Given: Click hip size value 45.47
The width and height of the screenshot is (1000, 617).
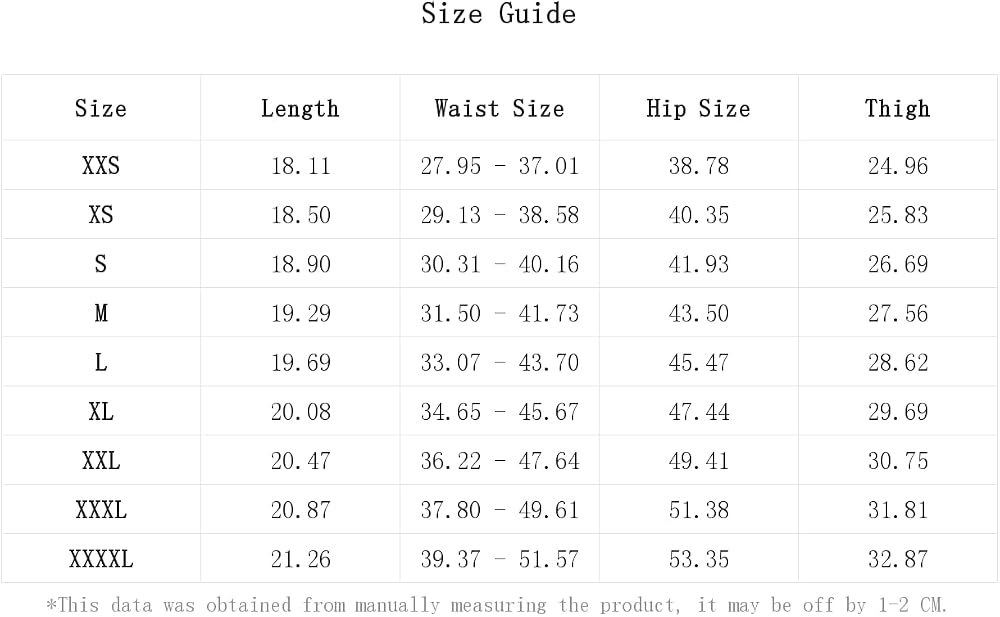Looking at the screenshot, I should [x=698, y=362].
